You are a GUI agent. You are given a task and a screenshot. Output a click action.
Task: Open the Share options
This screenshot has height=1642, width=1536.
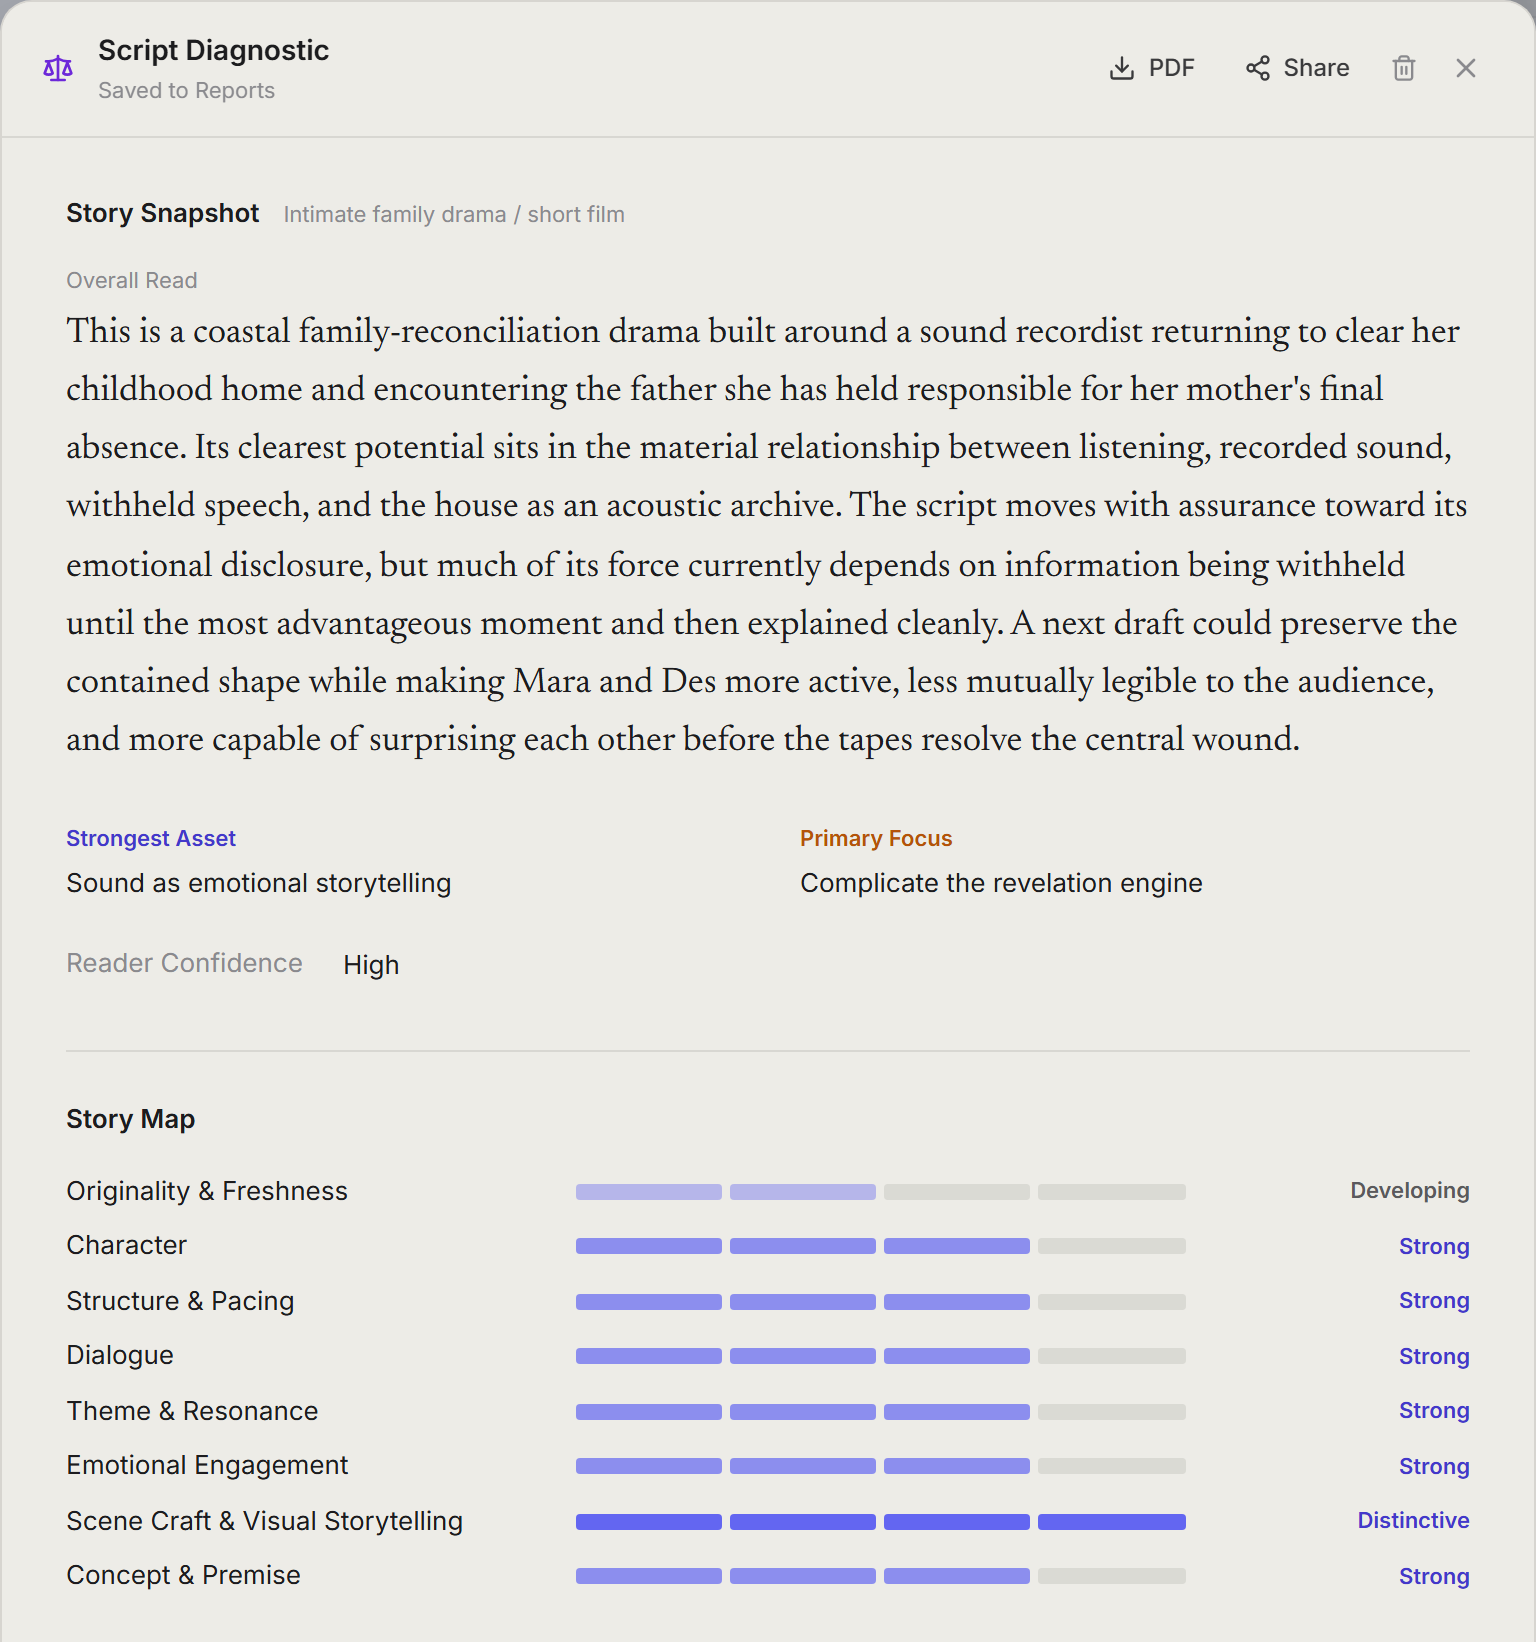pyautogui.click(x=1297, y=68)
